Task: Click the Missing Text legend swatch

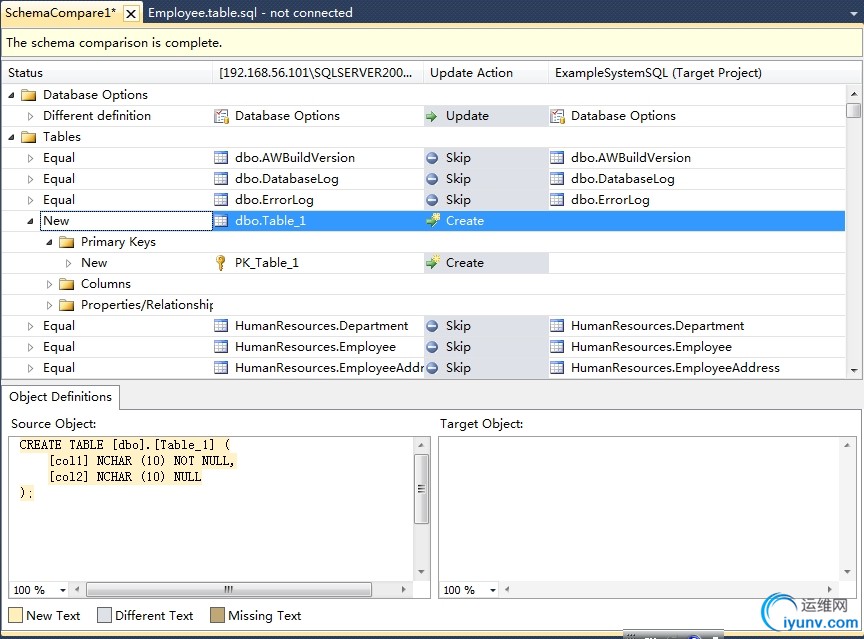Action: click(x=218, y=615)
